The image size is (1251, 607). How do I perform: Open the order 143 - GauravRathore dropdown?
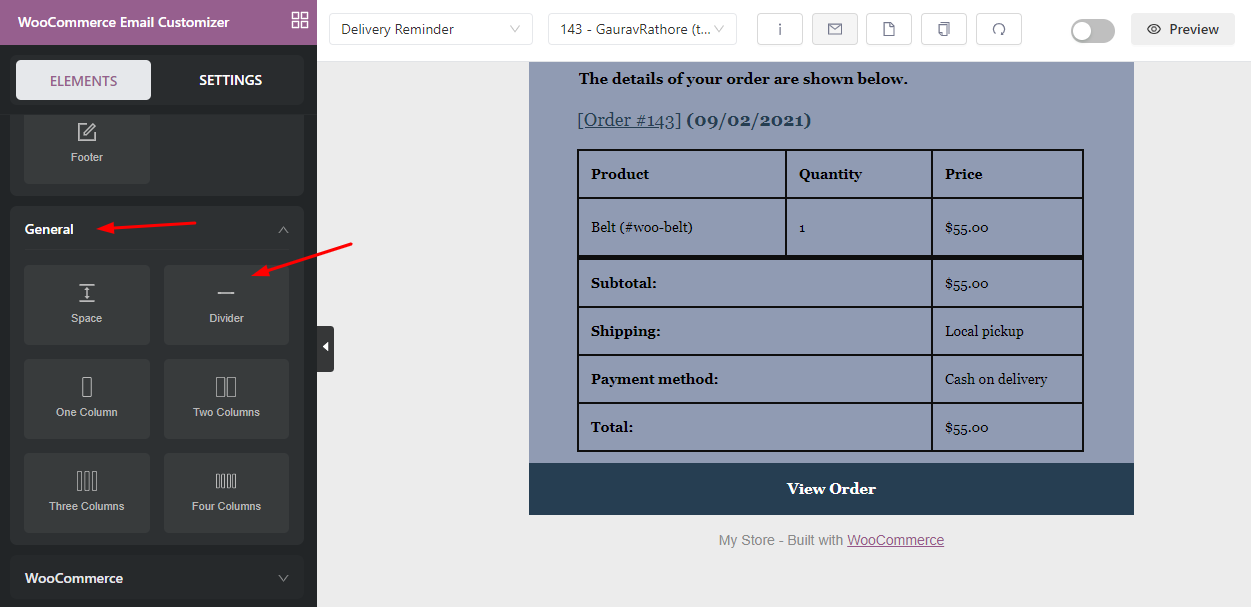[642, 29]
